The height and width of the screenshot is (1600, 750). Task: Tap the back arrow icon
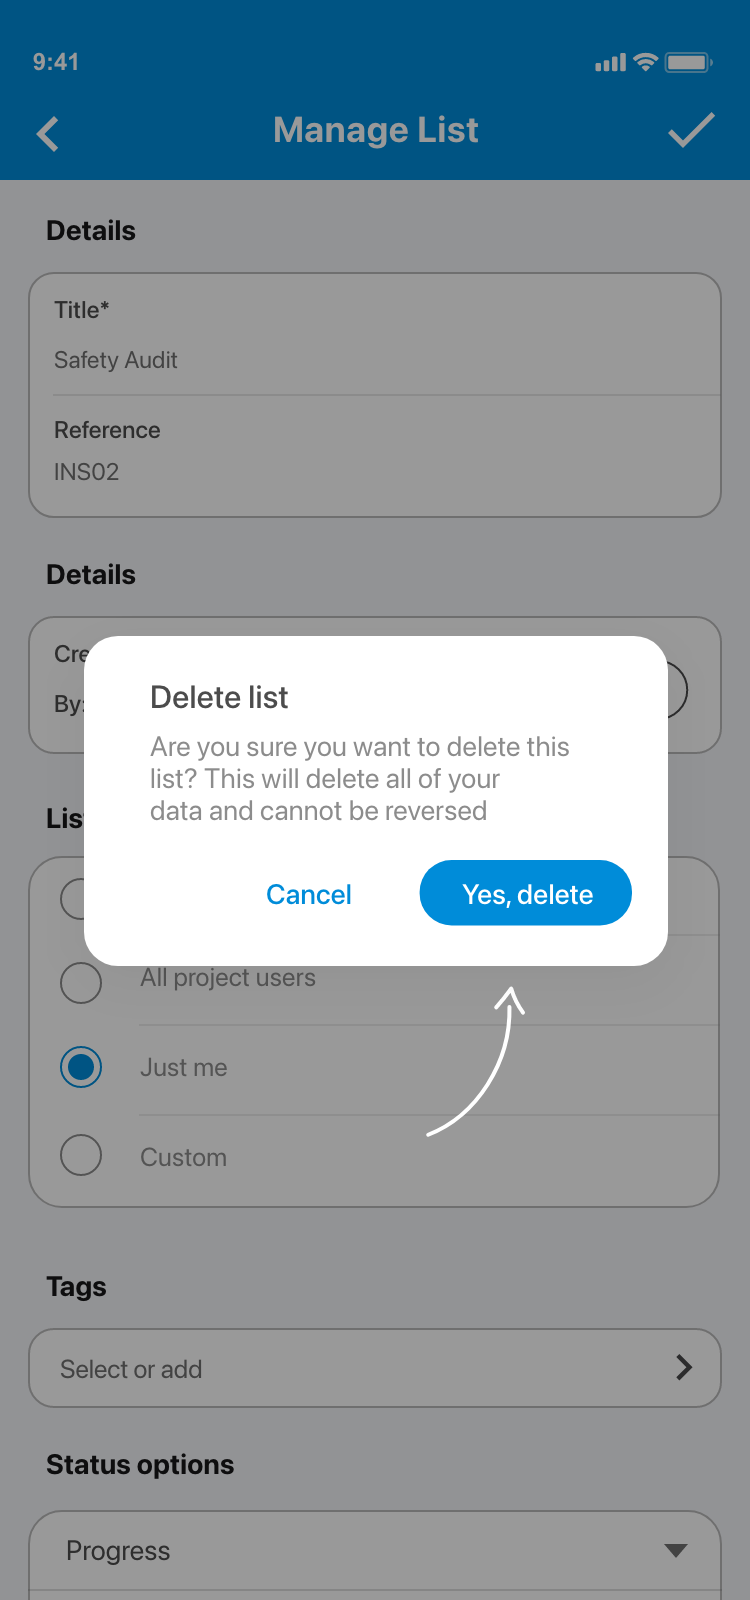(x=48, y=133)
